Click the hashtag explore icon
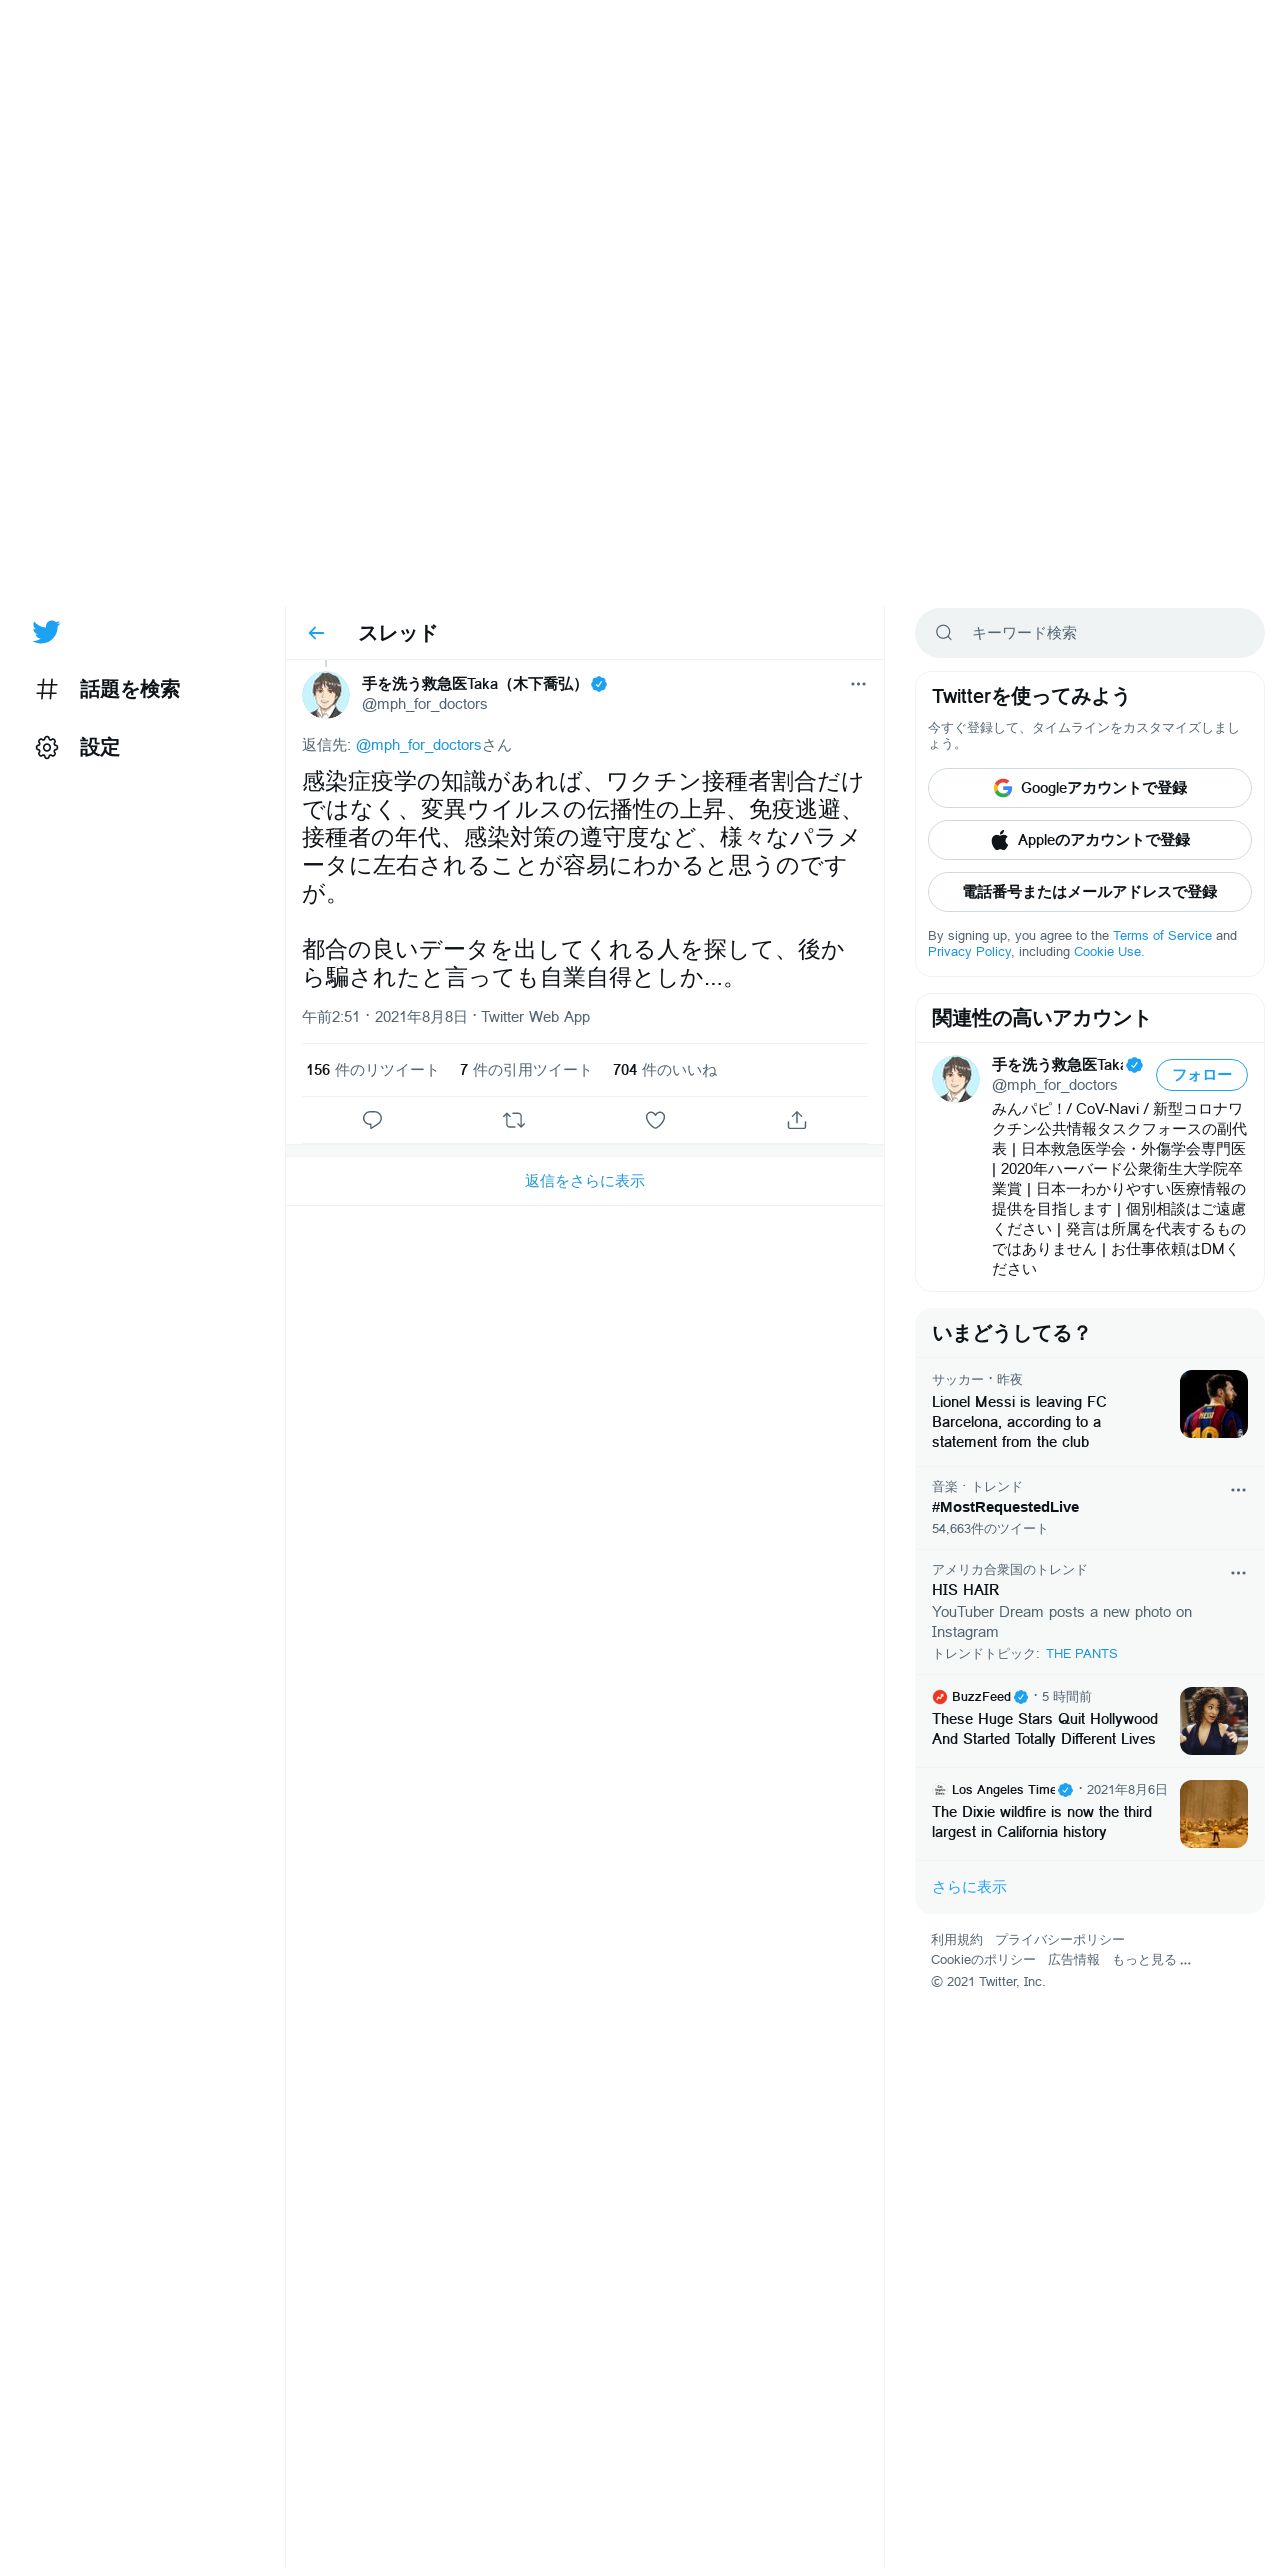The image size is (1284, 2568). [x=47, y=689]
